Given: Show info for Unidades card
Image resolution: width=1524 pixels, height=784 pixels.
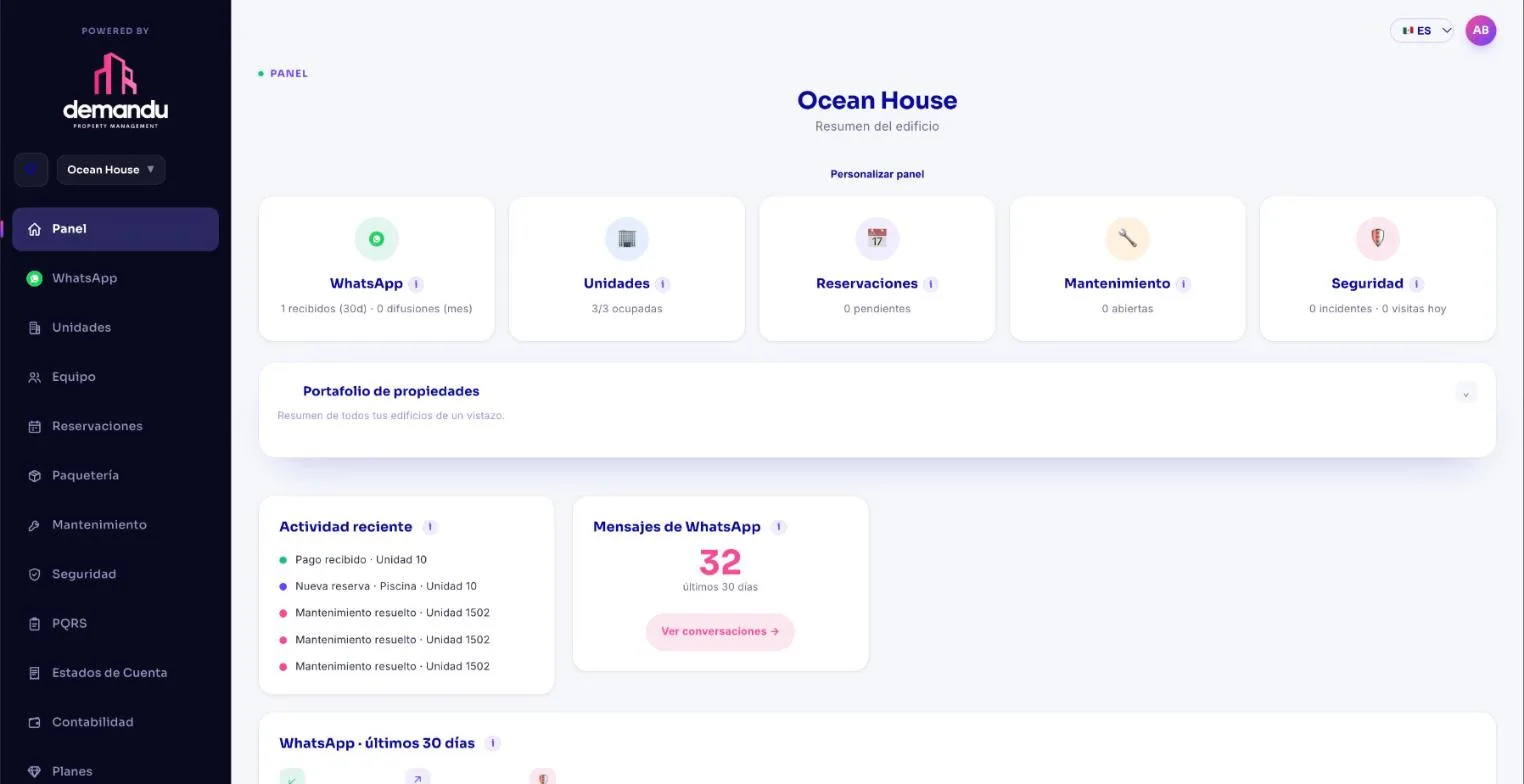Looking at the screenshot, I should coord(663,284).
